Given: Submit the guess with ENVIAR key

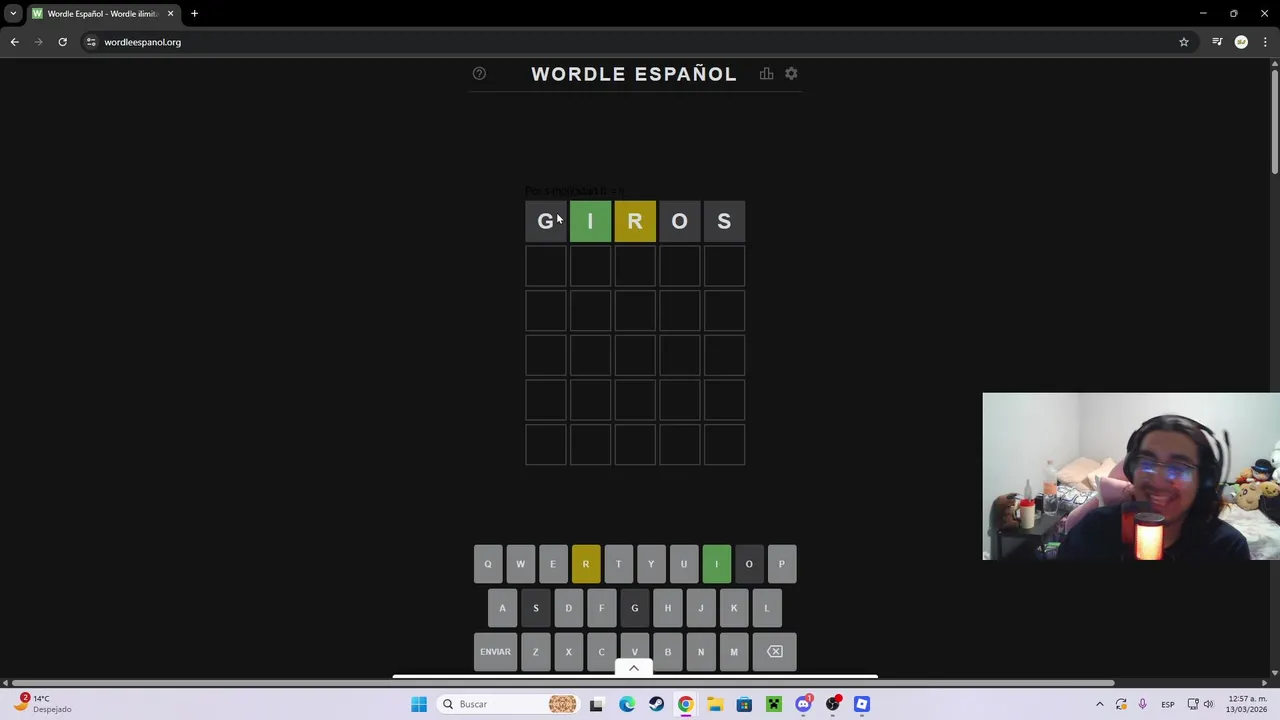Looking at the screenshot, I should [x=495, y=652].
